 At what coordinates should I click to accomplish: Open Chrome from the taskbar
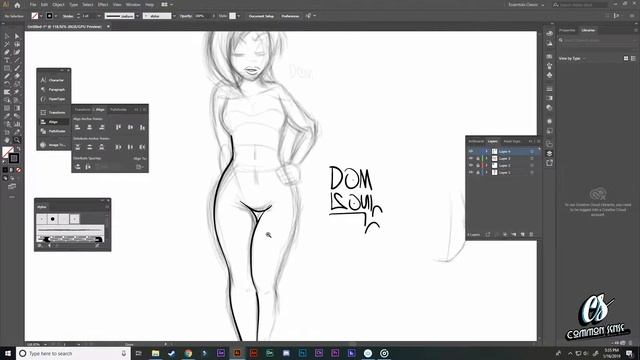[x=188, y=353]
